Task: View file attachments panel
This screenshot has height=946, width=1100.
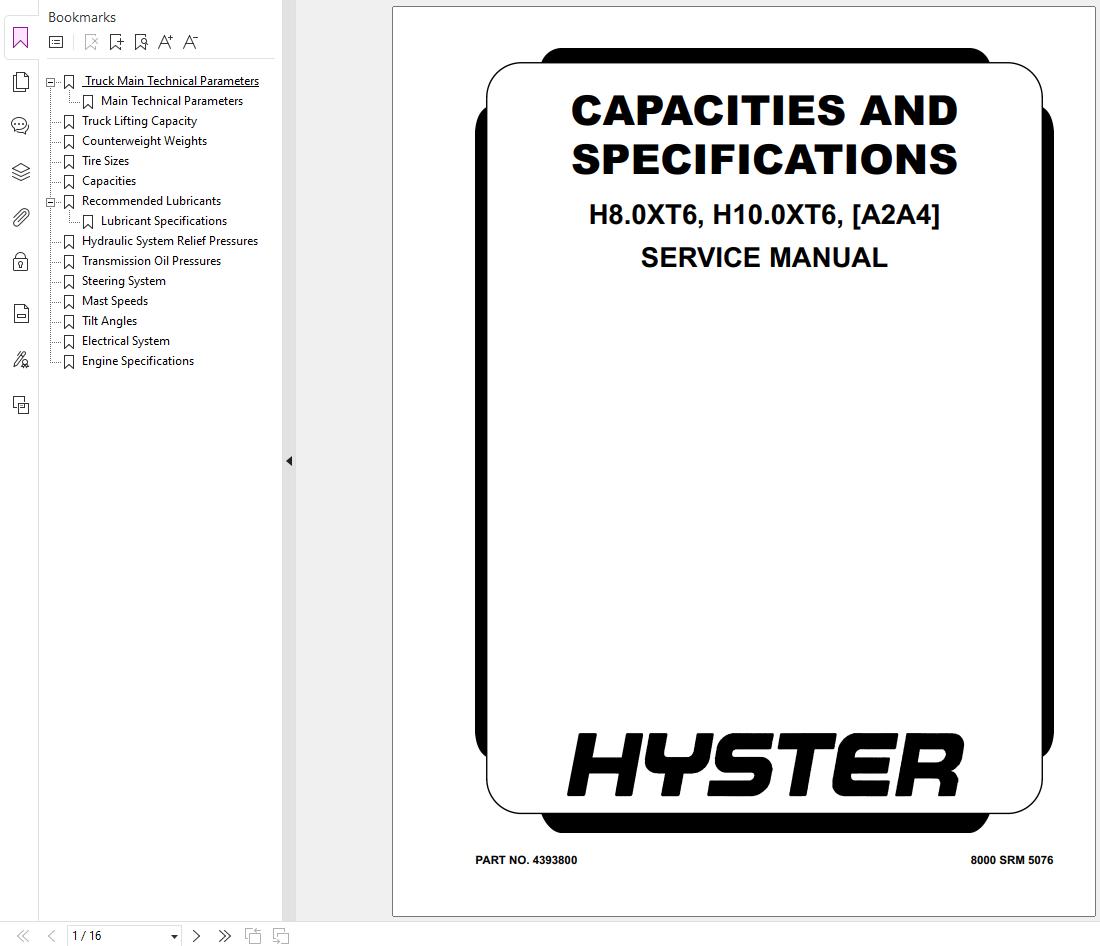Action: click(x=20, y=217)
